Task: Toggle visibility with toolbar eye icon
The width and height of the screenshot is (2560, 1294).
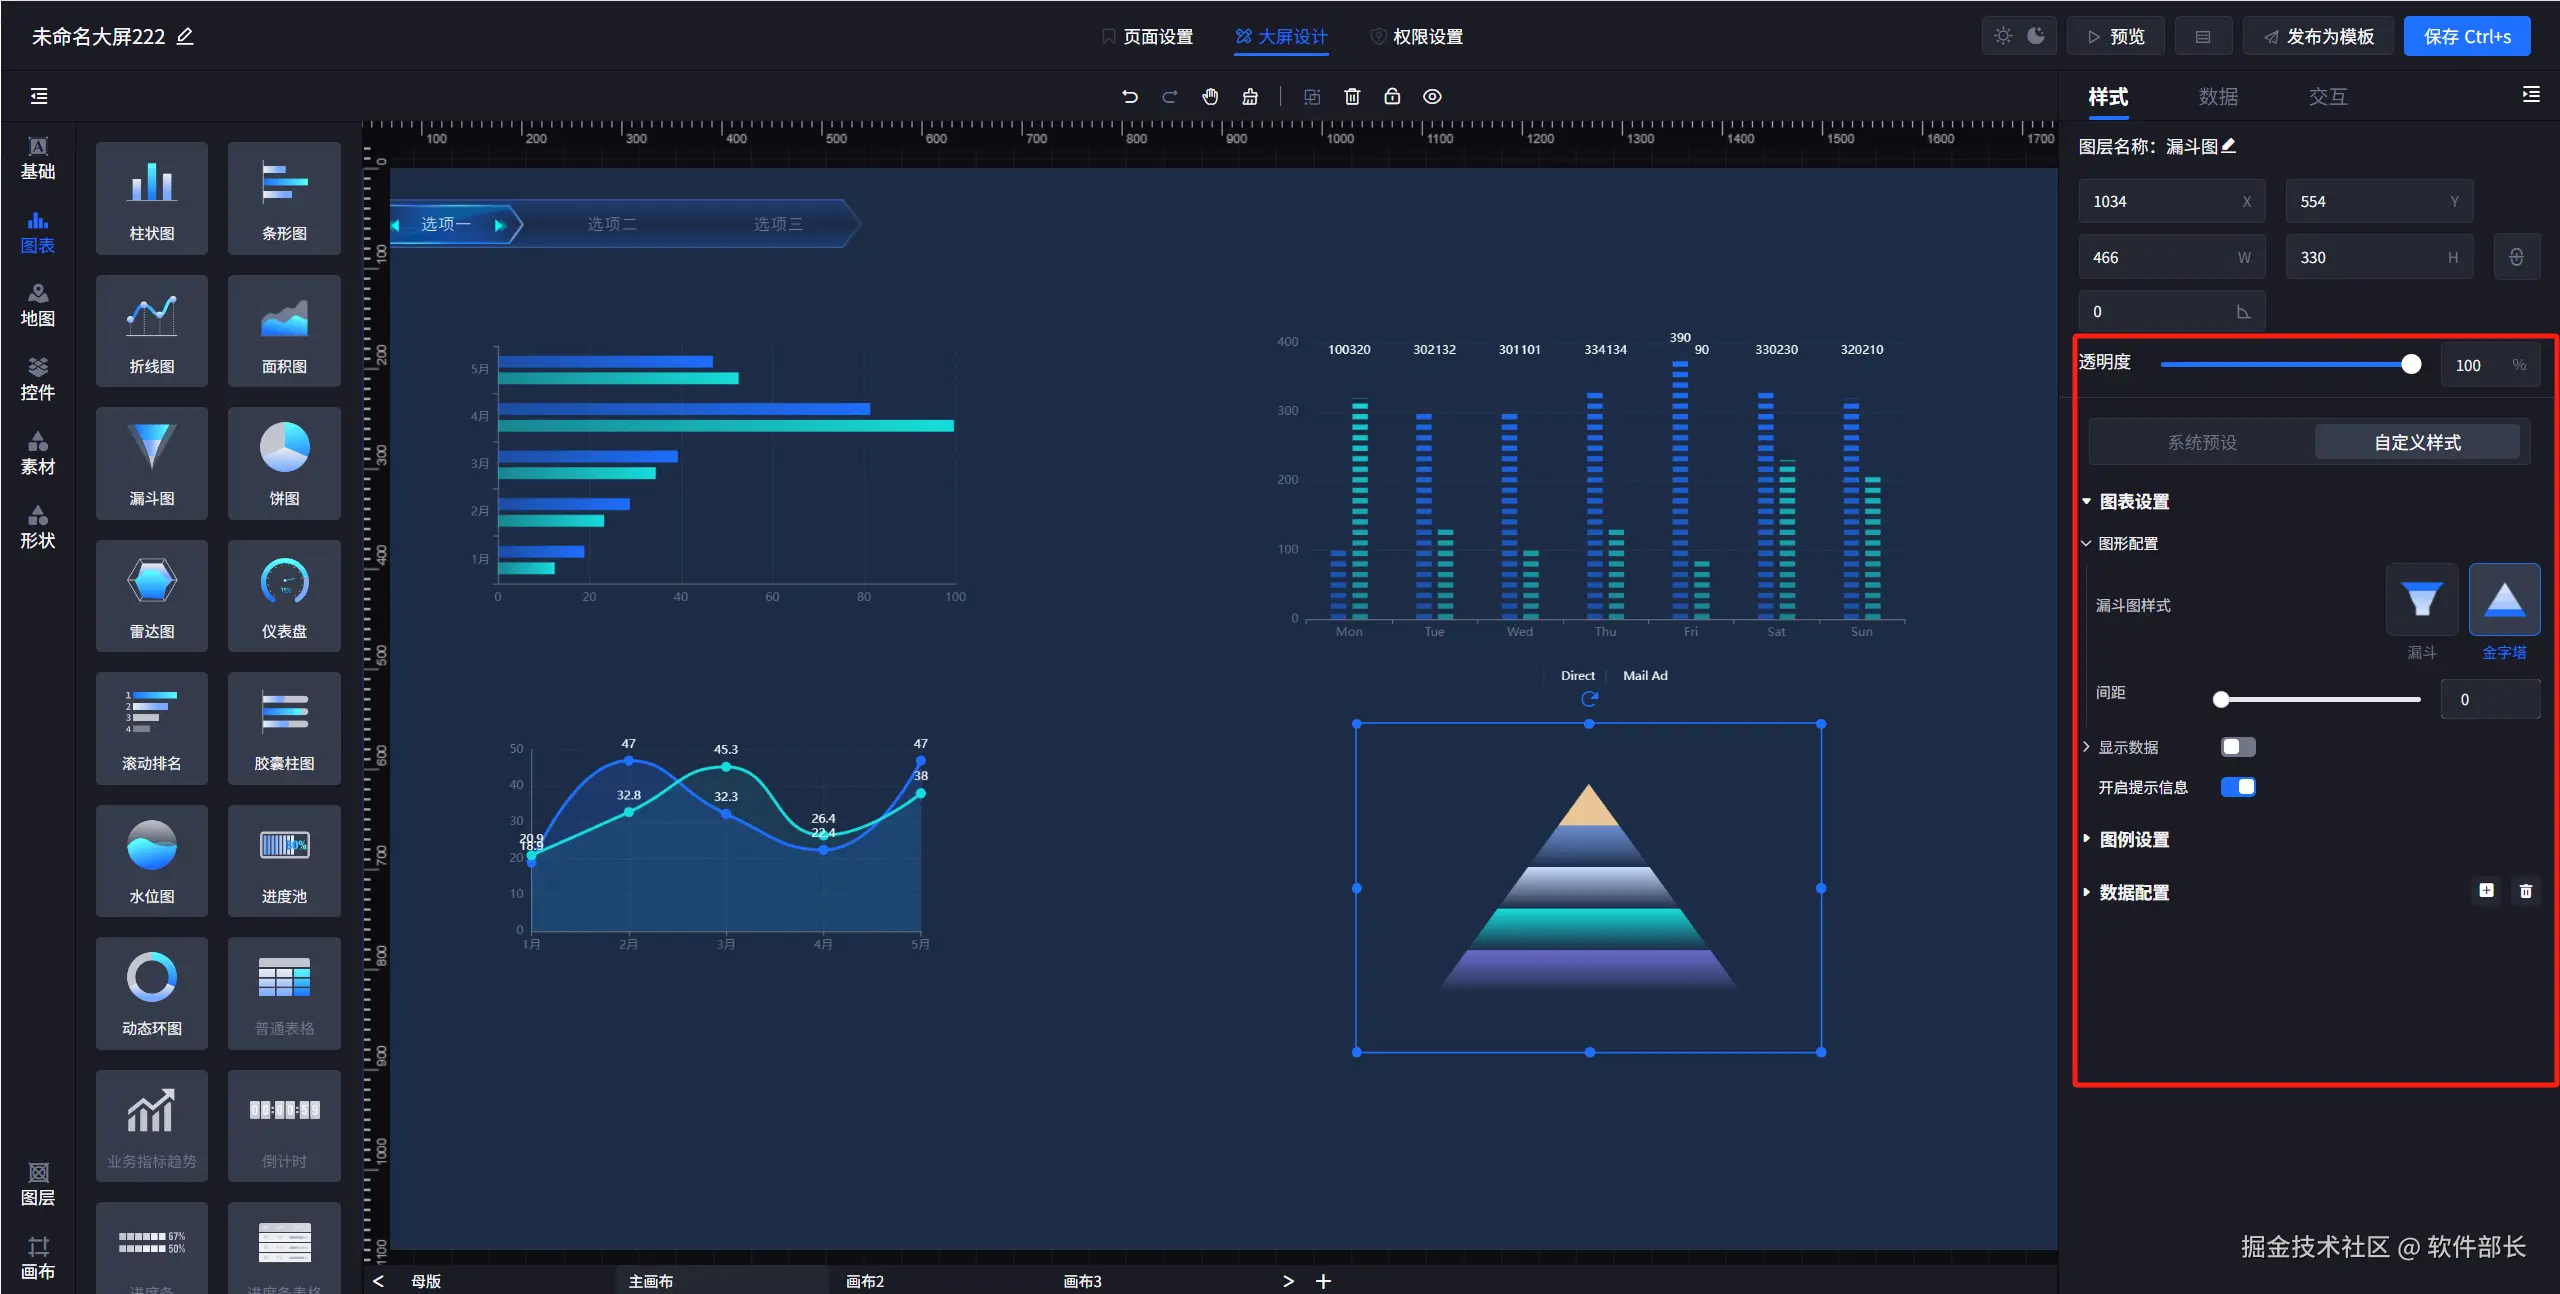Action: (x=1432, y=97)
